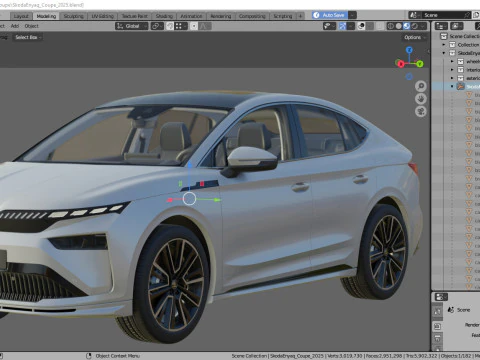Pin the scene to workspace
This screenshot has height=360, width=480.
pyautogui.click(x=467, y=15)
